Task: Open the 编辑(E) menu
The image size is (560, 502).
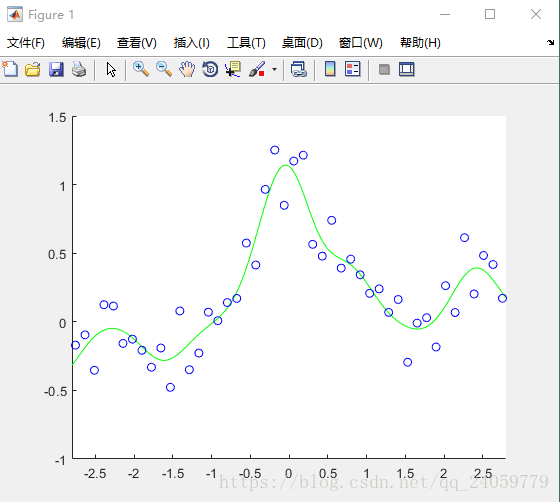Action: click(x=81, y=43)
